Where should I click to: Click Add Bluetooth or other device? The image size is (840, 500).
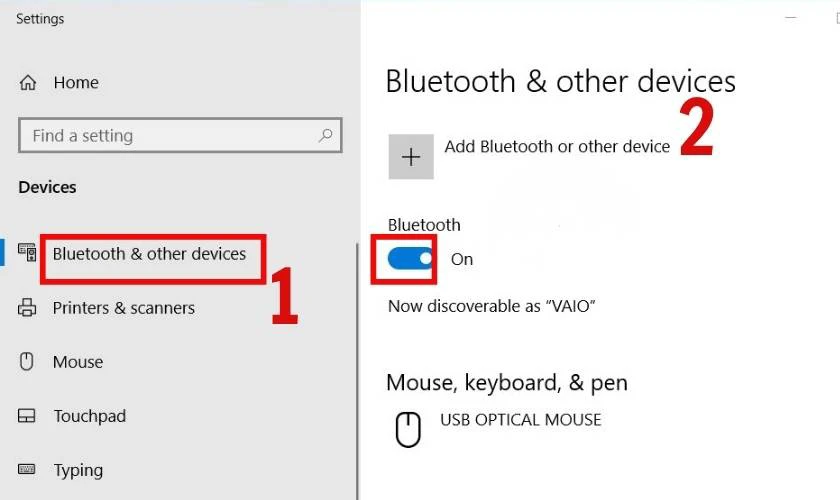[x=557, y=147]
